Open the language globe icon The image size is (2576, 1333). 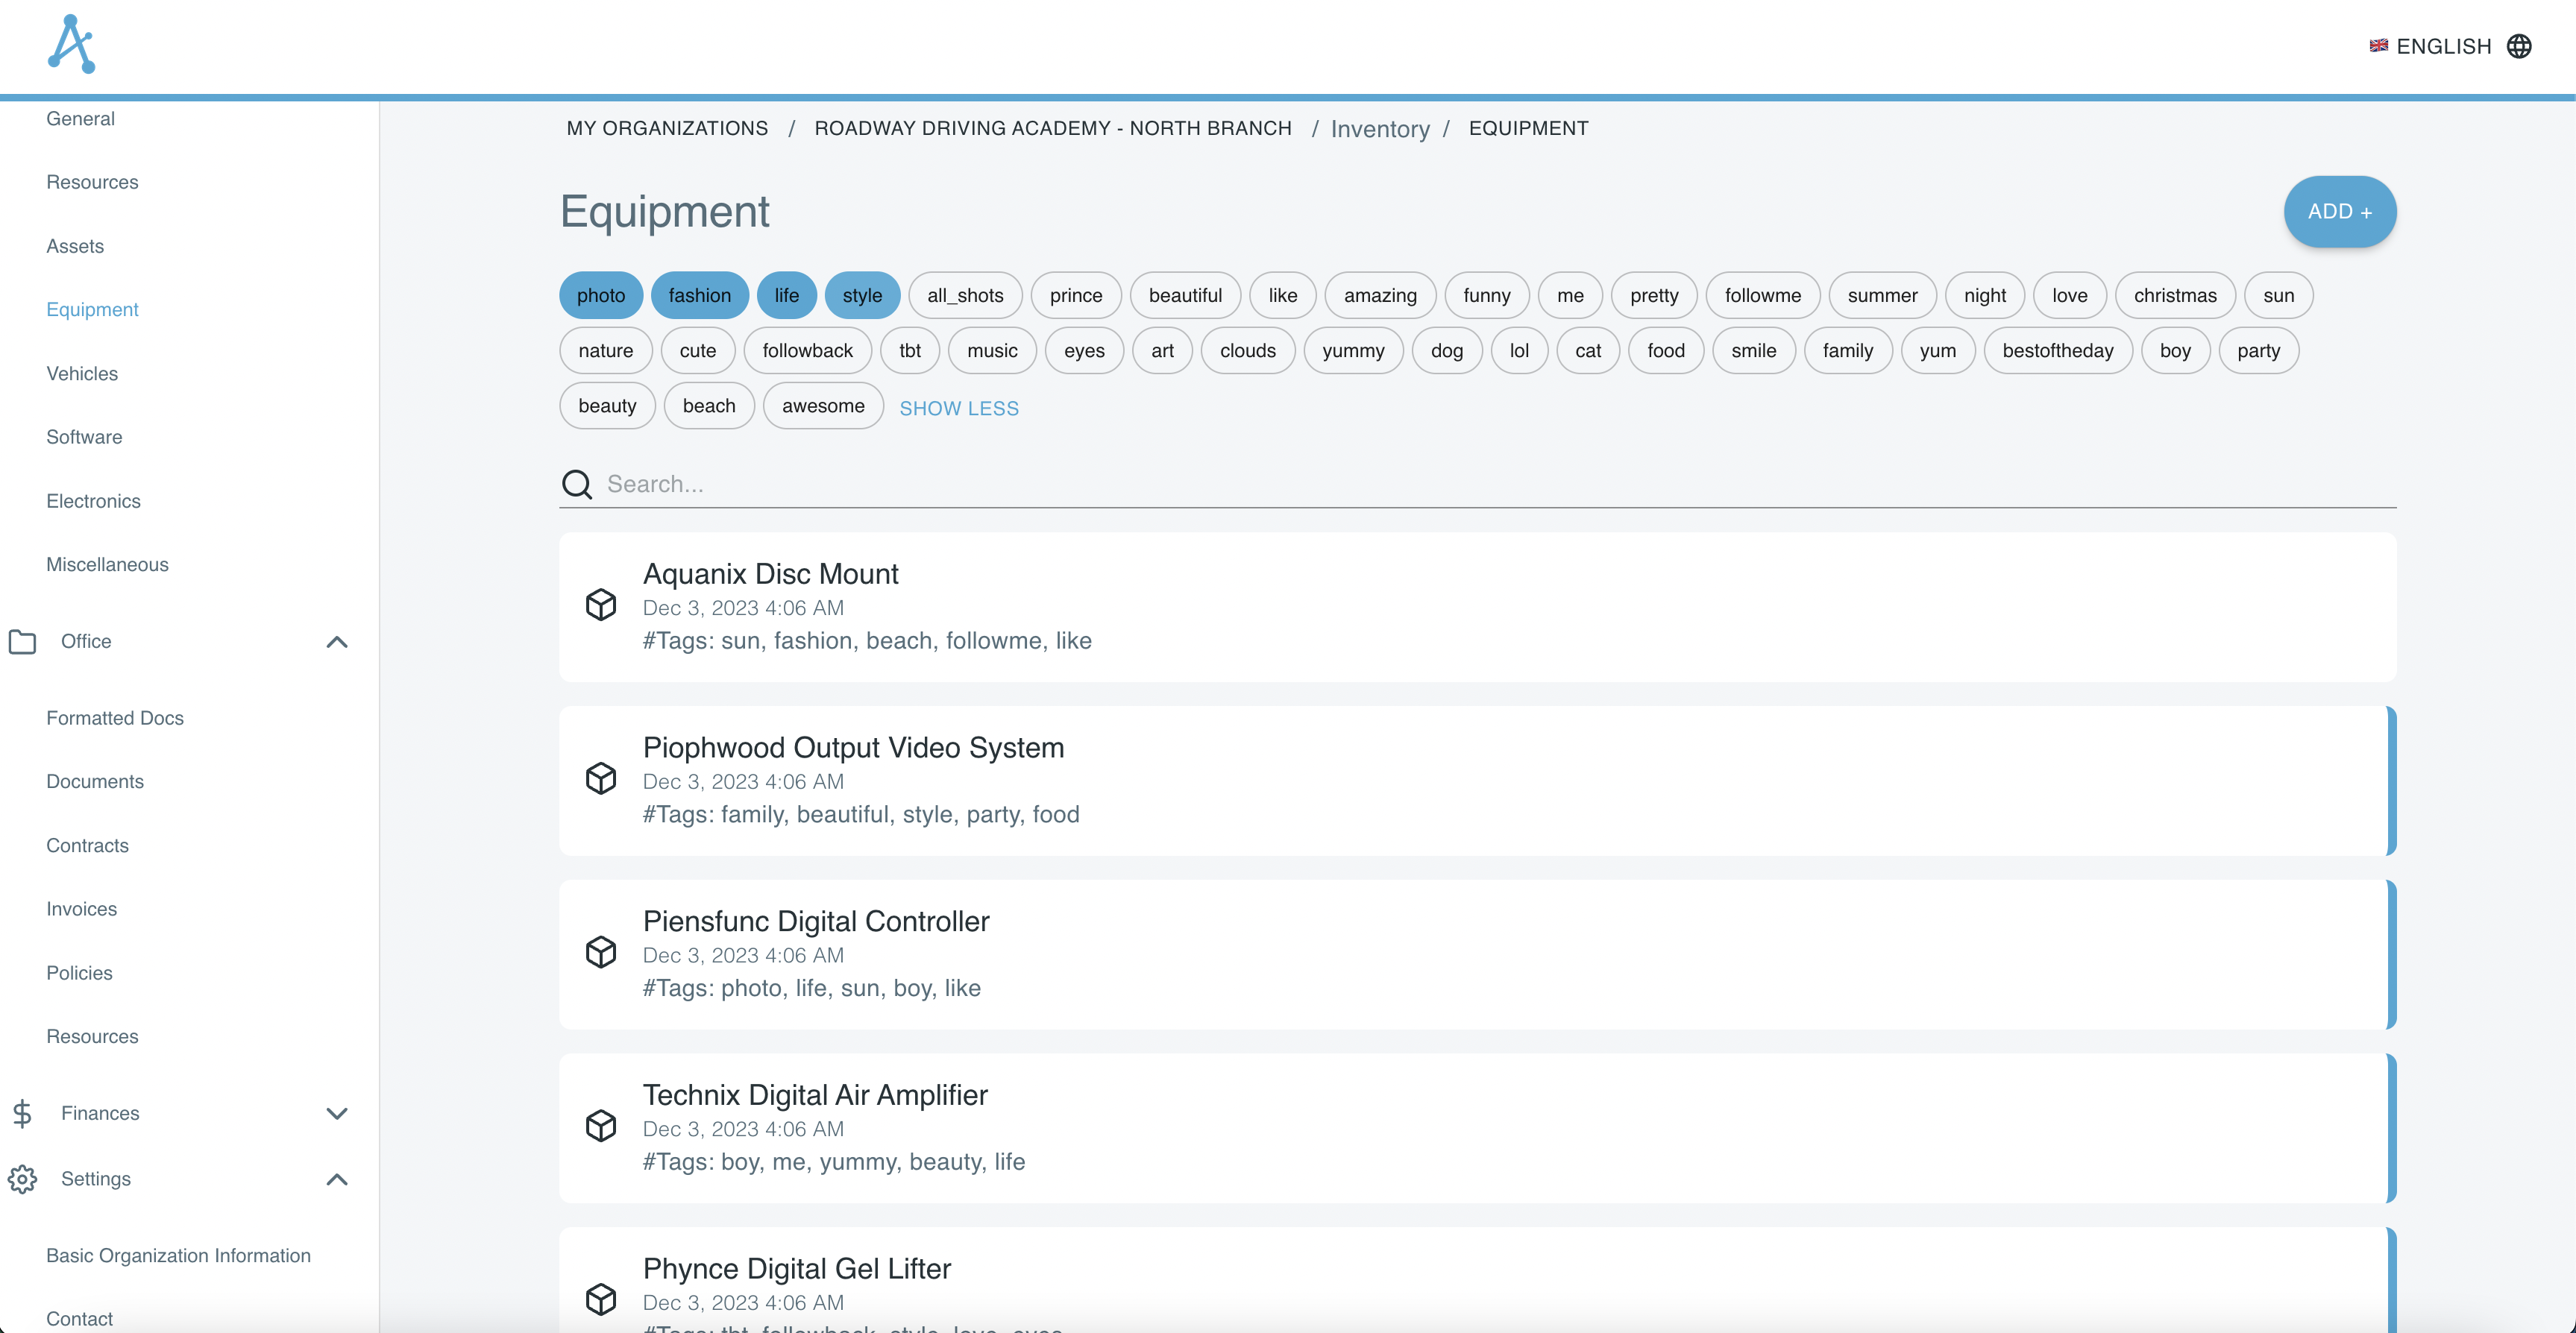tap(2519, 46)
